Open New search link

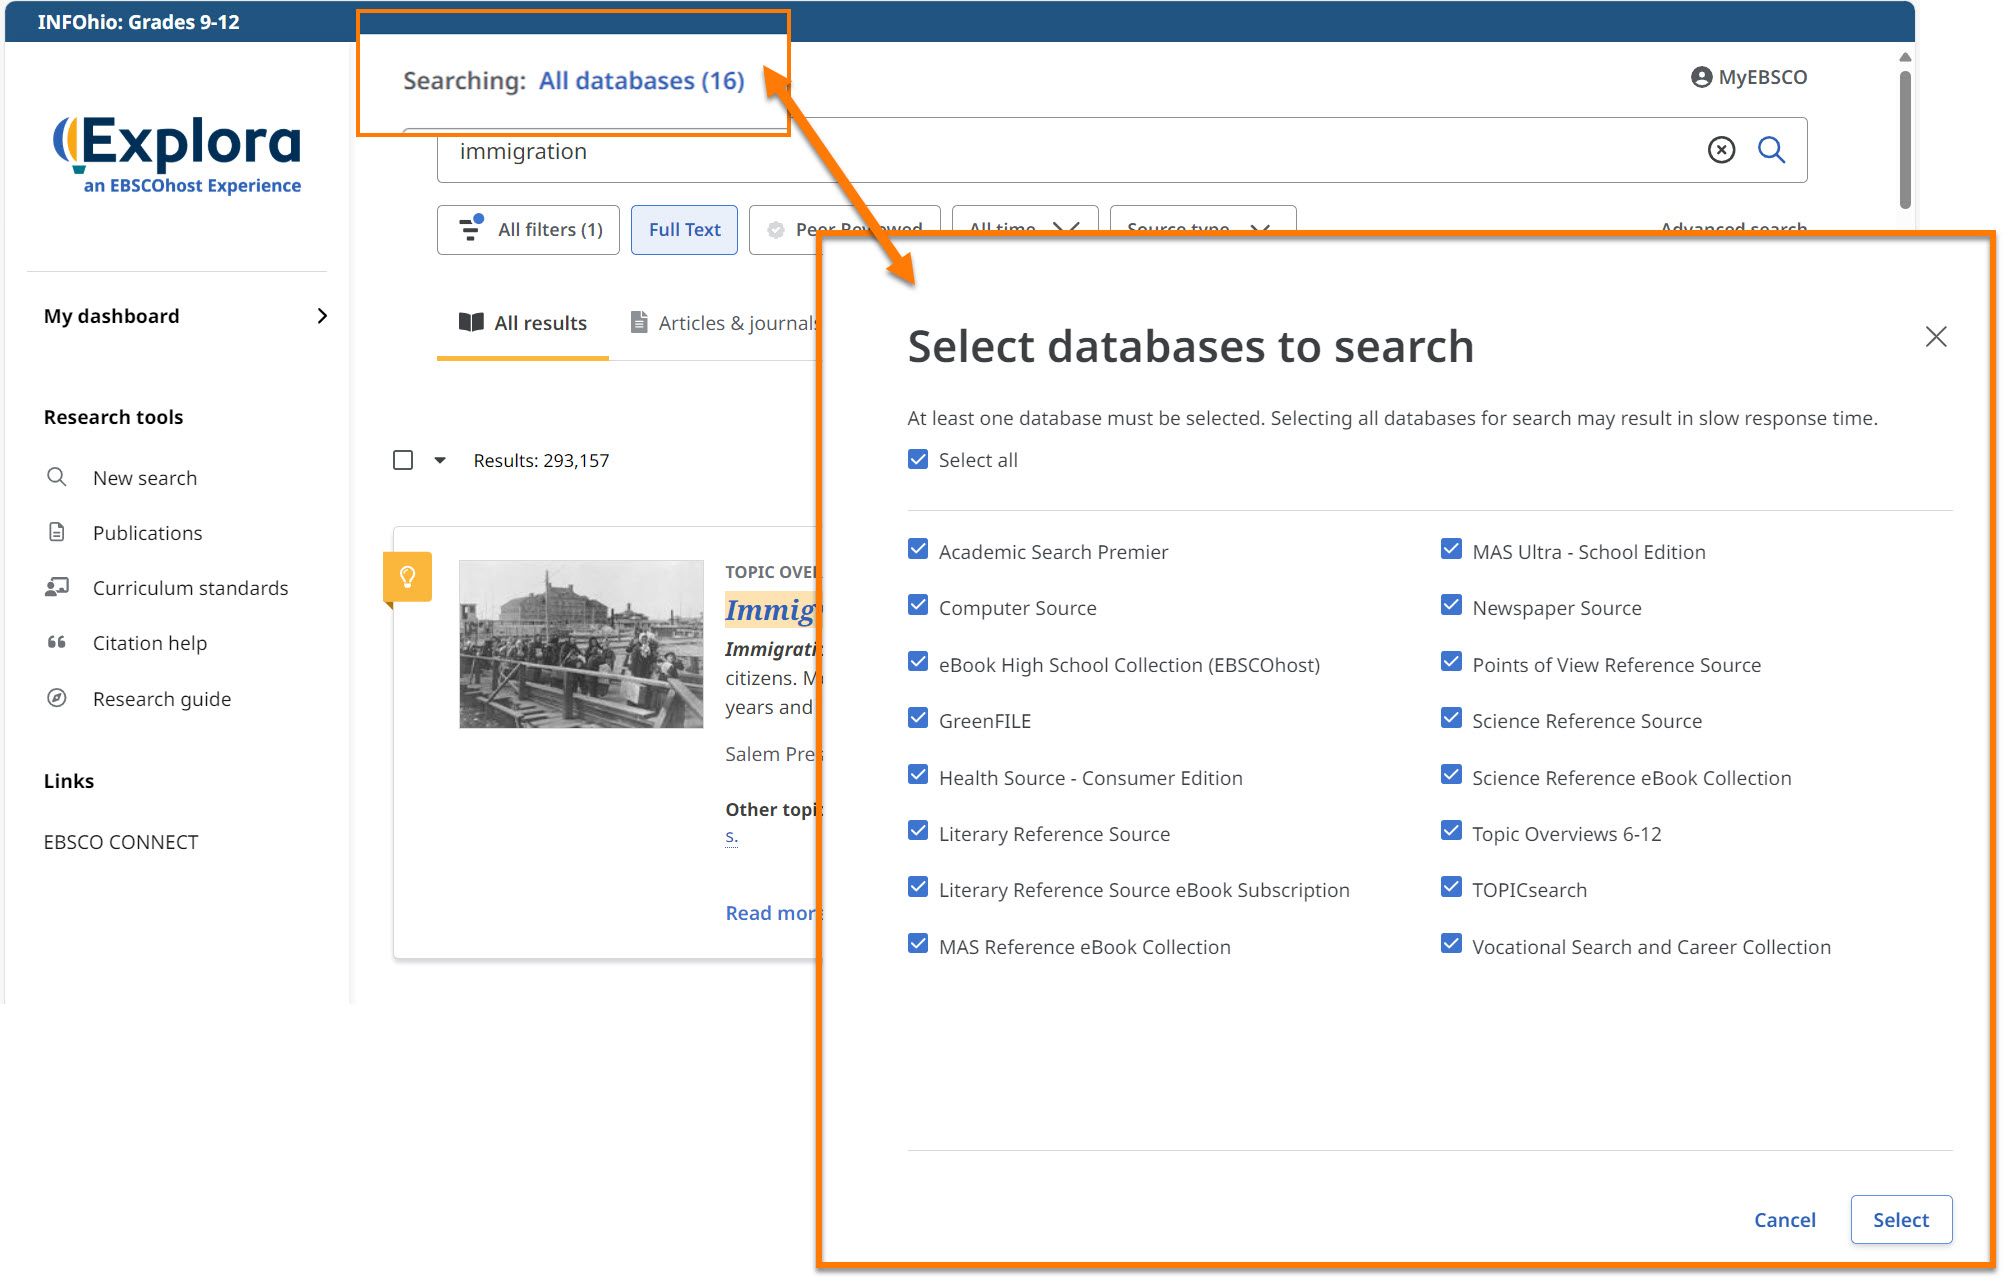tap(145, 478)
